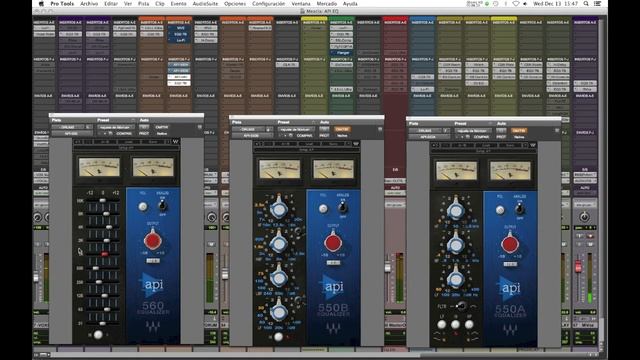Image resolution: width=640 pixels, height=360 pixels.
Task: Click the red OUTPUT knob on API 560
Action: coord(153,240)
